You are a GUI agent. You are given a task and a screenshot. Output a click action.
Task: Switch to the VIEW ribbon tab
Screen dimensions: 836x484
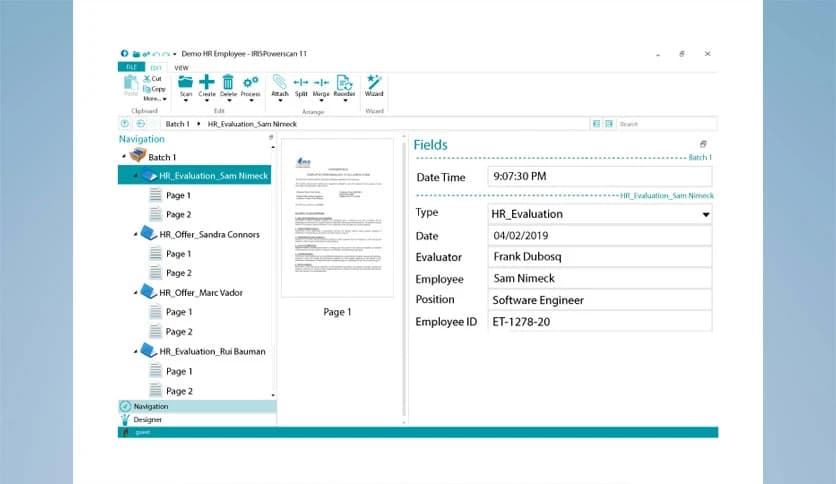coord(181,68)
